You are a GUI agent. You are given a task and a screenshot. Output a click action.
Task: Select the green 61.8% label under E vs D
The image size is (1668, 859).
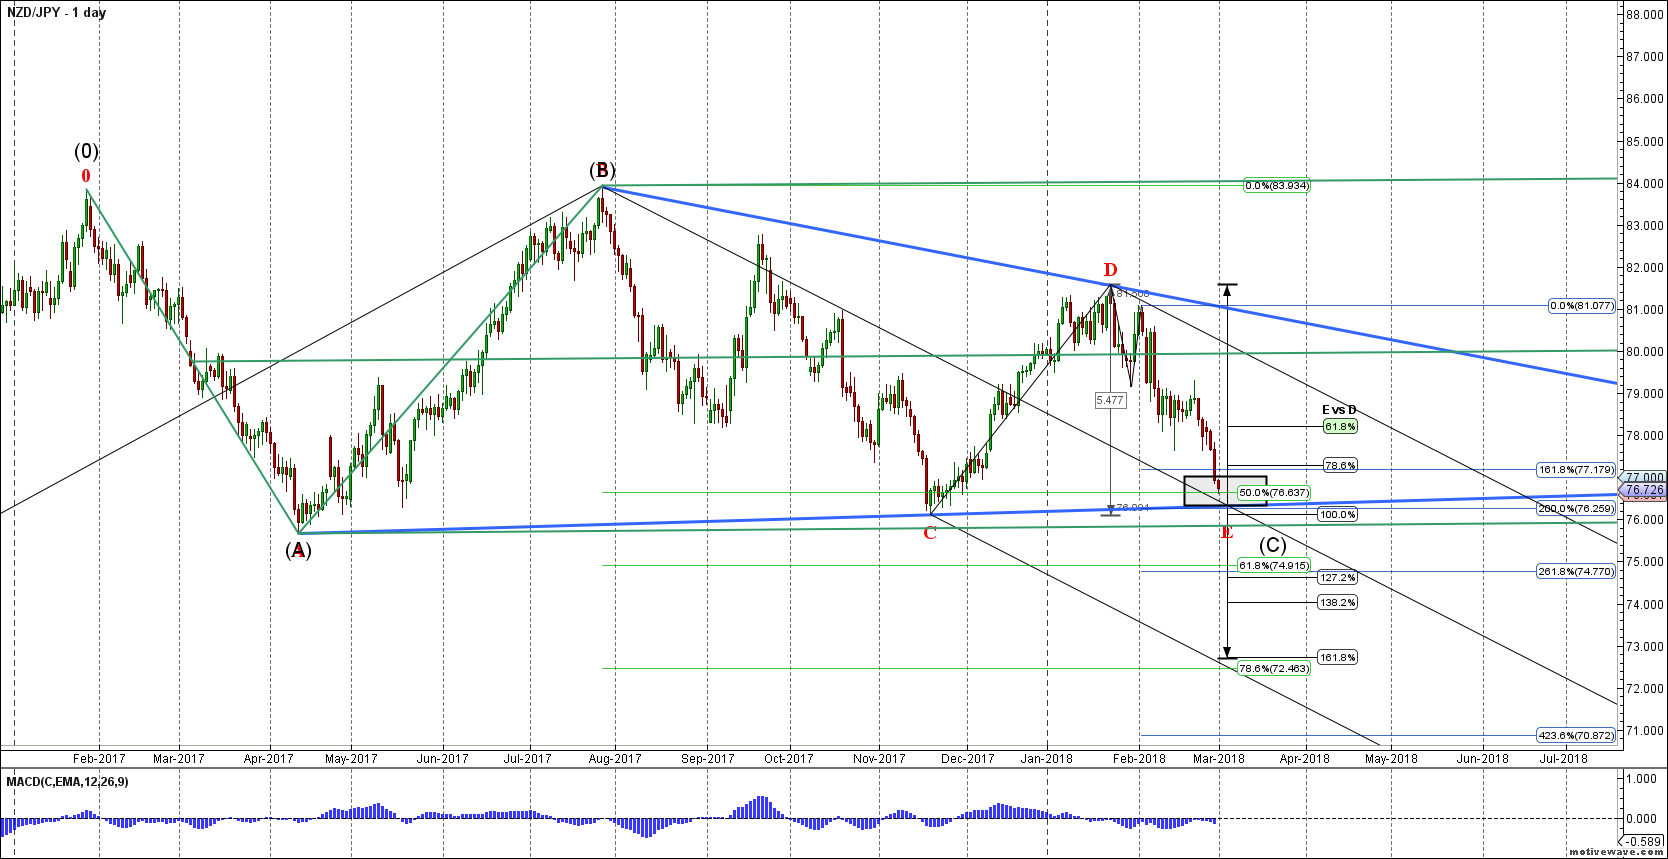1340,426
